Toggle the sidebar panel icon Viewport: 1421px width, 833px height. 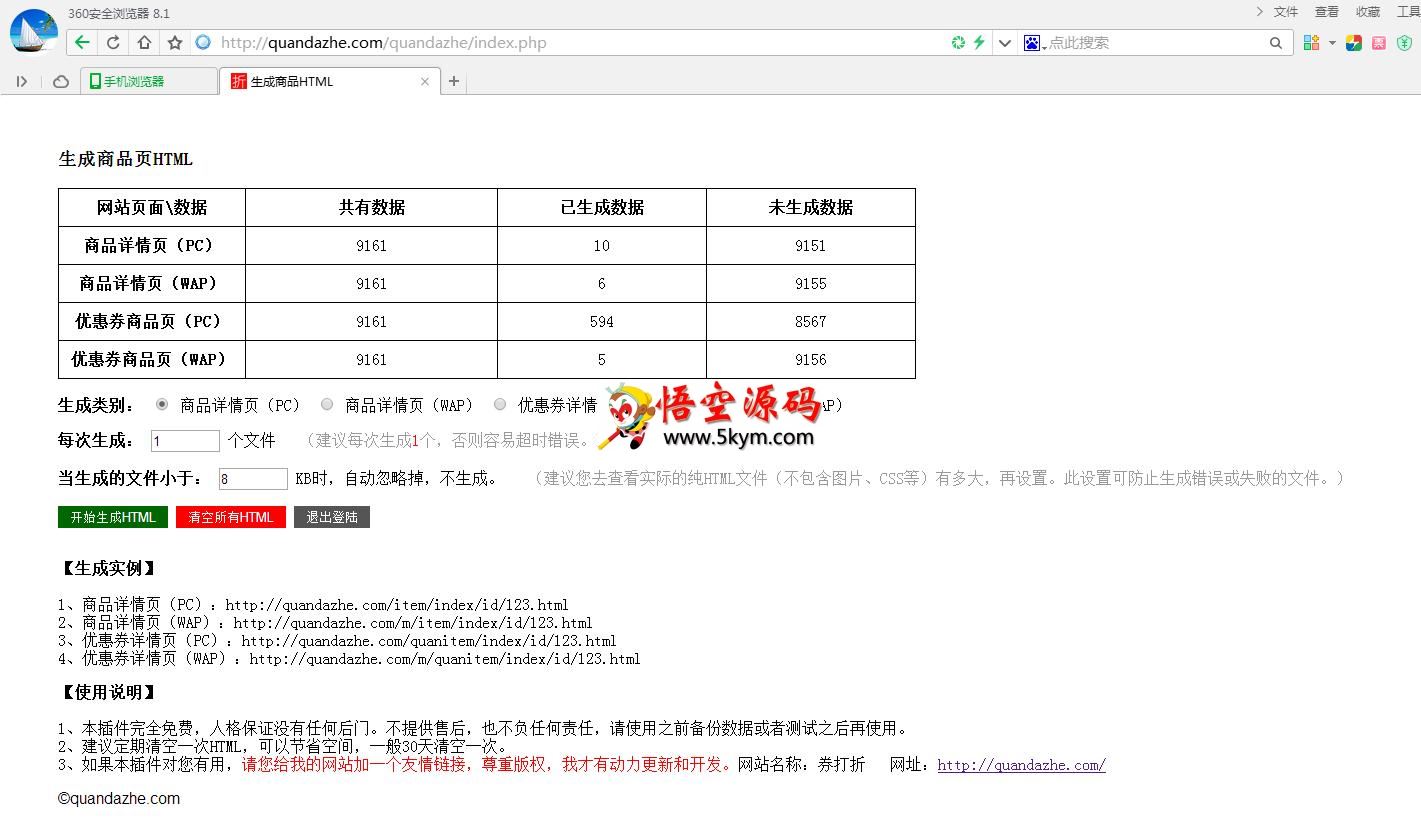[x=22, y=82]
